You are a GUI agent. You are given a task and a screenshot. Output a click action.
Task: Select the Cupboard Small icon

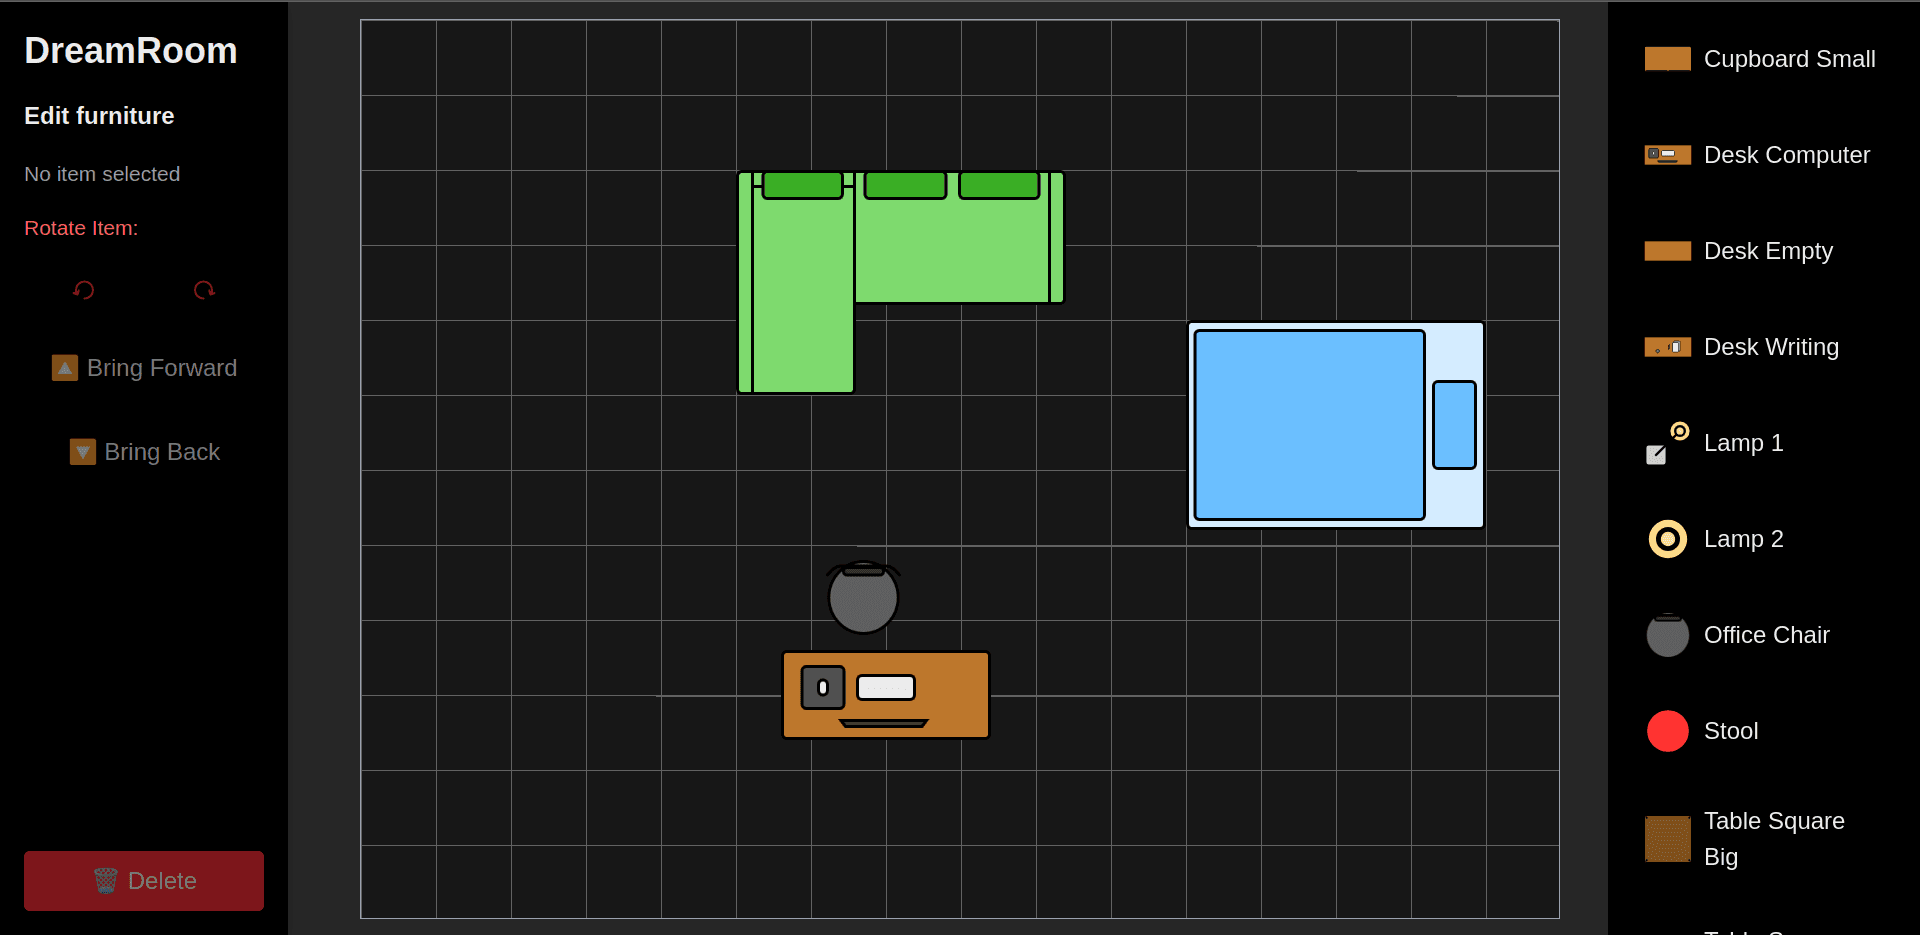point(1667,58)
